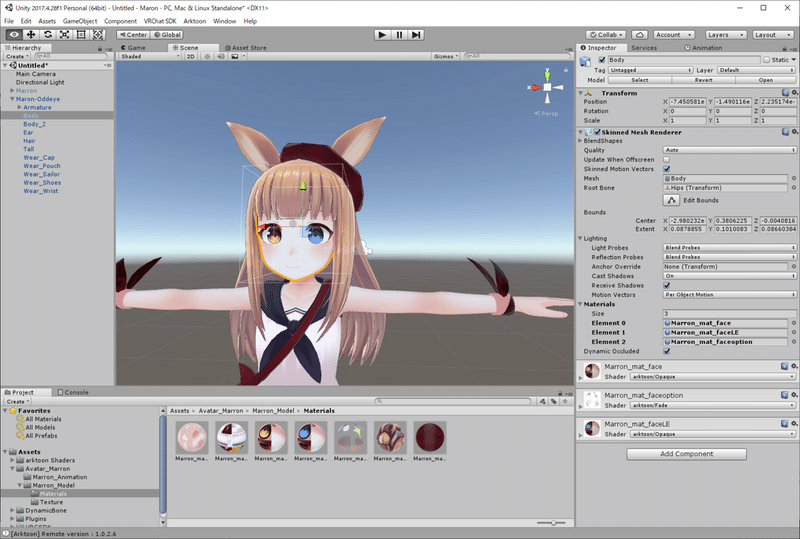Toggle Body object active checkbox
Screen dimensions: 800x539
[x=602, y=60]
